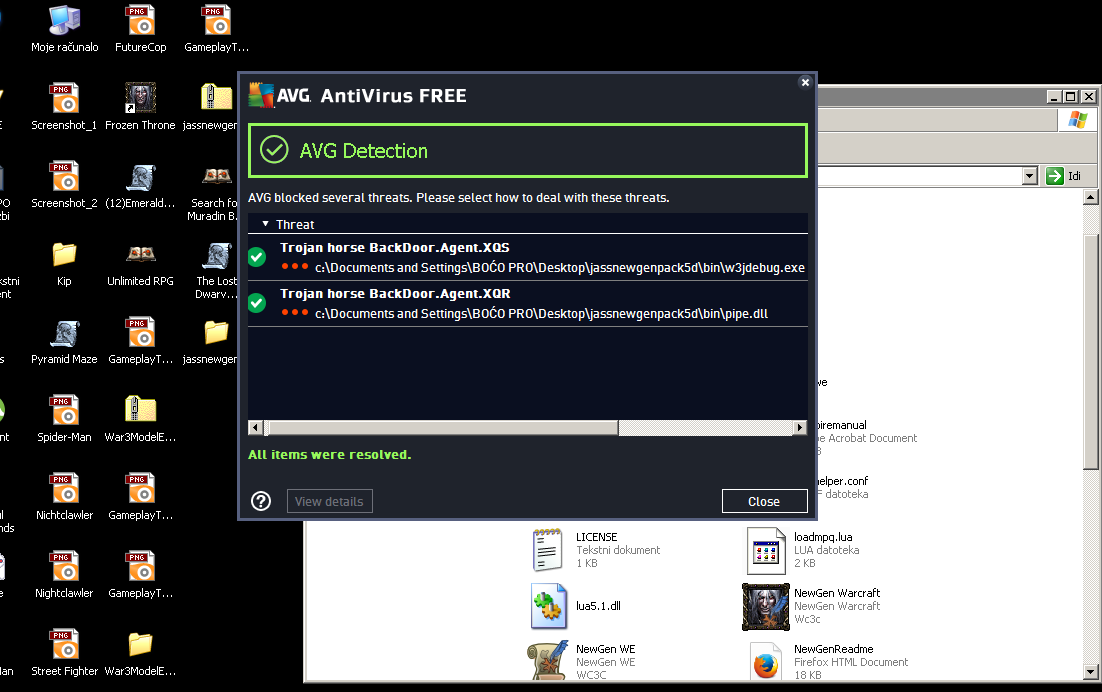Image resolution: width=1102 pixels, height=692 pixels.
Task: Click the View details button
Action: [329, 501]
